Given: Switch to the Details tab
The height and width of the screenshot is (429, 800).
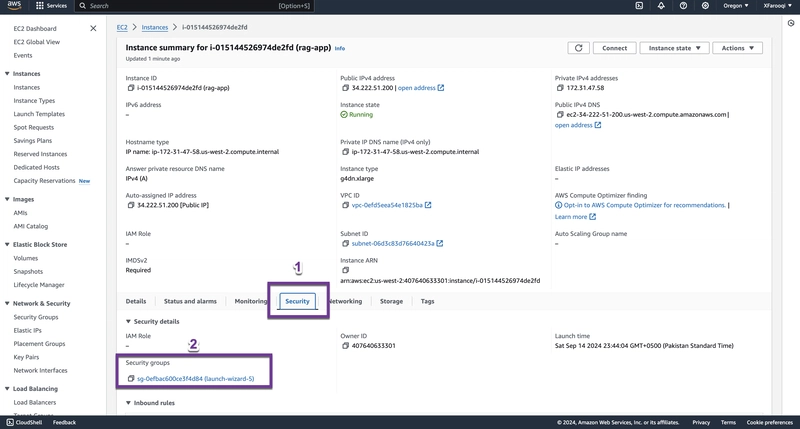Looking at the screenshot, I should click(x=136, y=301).
